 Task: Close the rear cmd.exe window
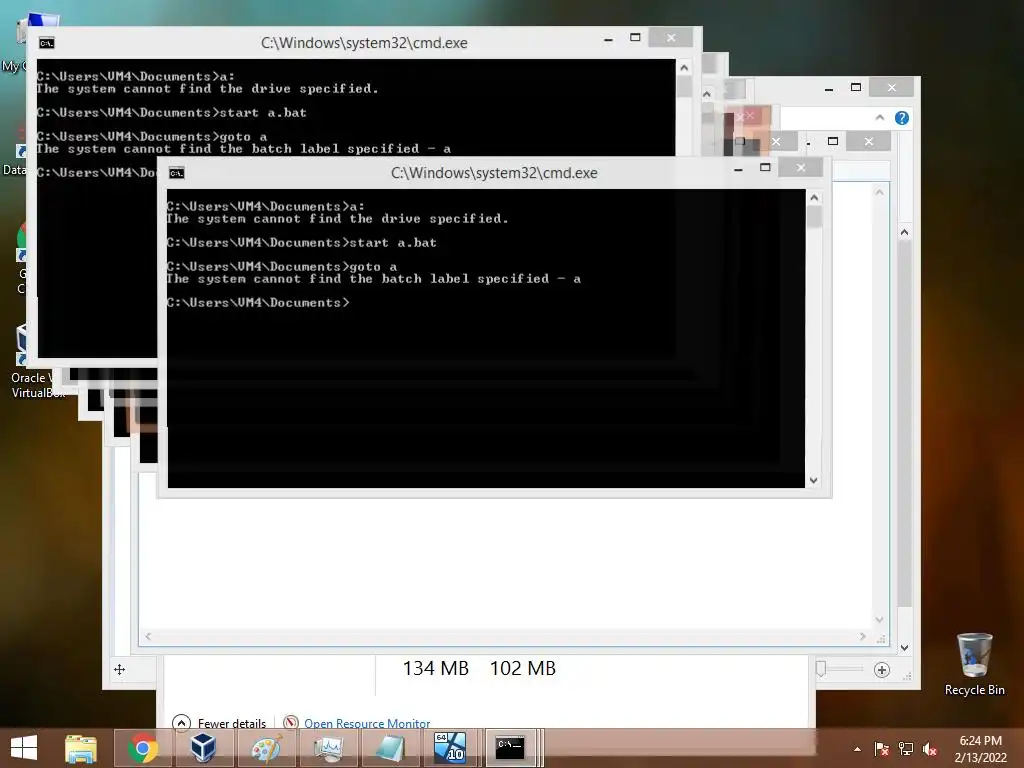point(671,38)
